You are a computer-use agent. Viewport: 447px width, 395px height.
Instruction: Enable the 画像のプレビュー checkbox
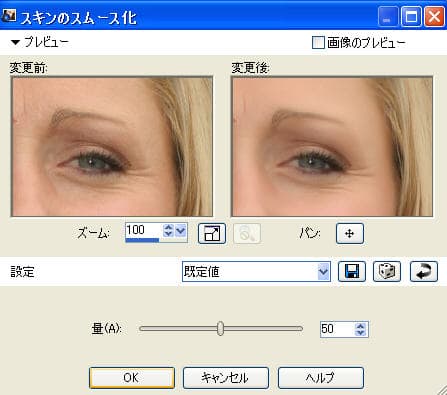pyautogui.click(x=318, y=43)
